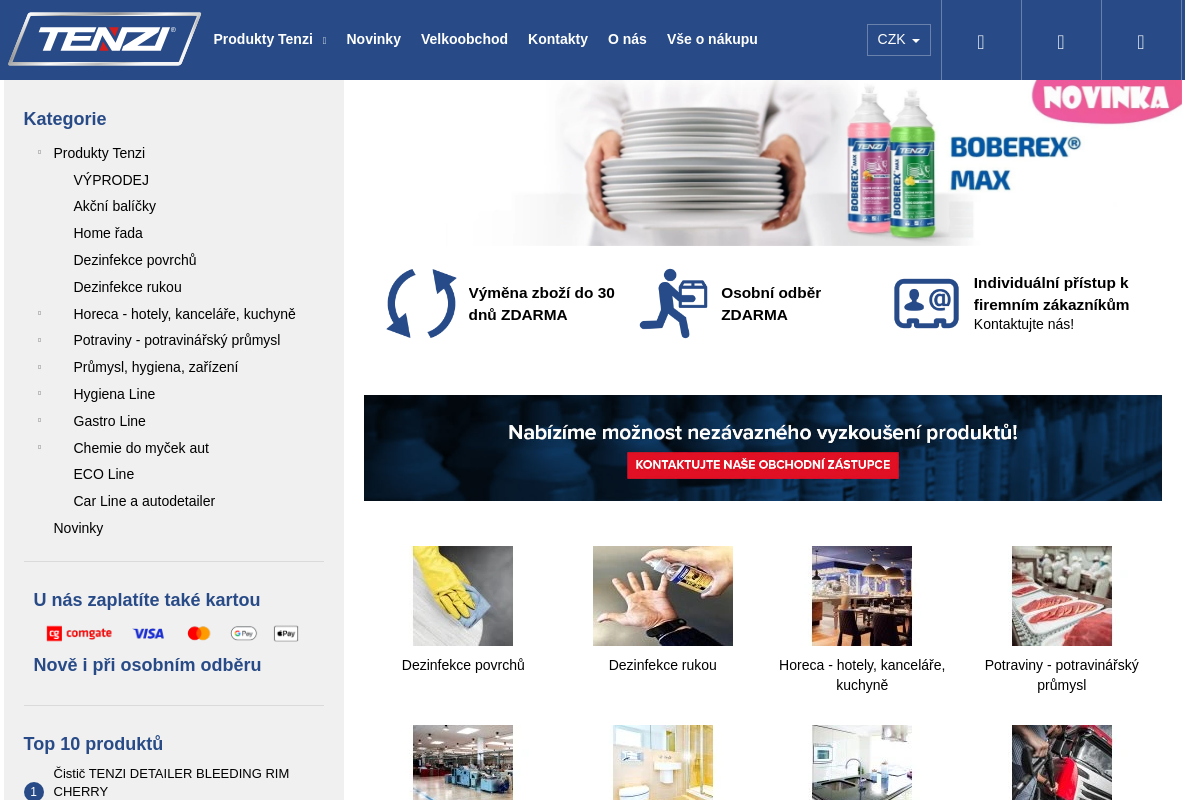This screenshot has height=800, width=1200.
Task: Click the TENZI logo in header
Action: coord(105,39)
